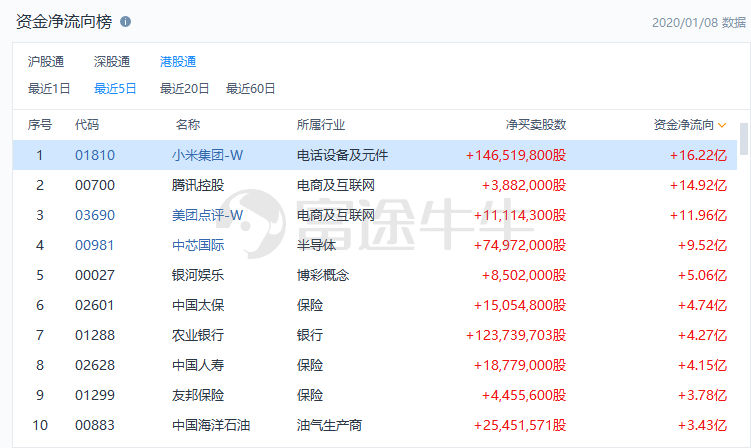The image size is (751, 448).
Task: Select stock code 00027 cell
Action: point(95,275)
